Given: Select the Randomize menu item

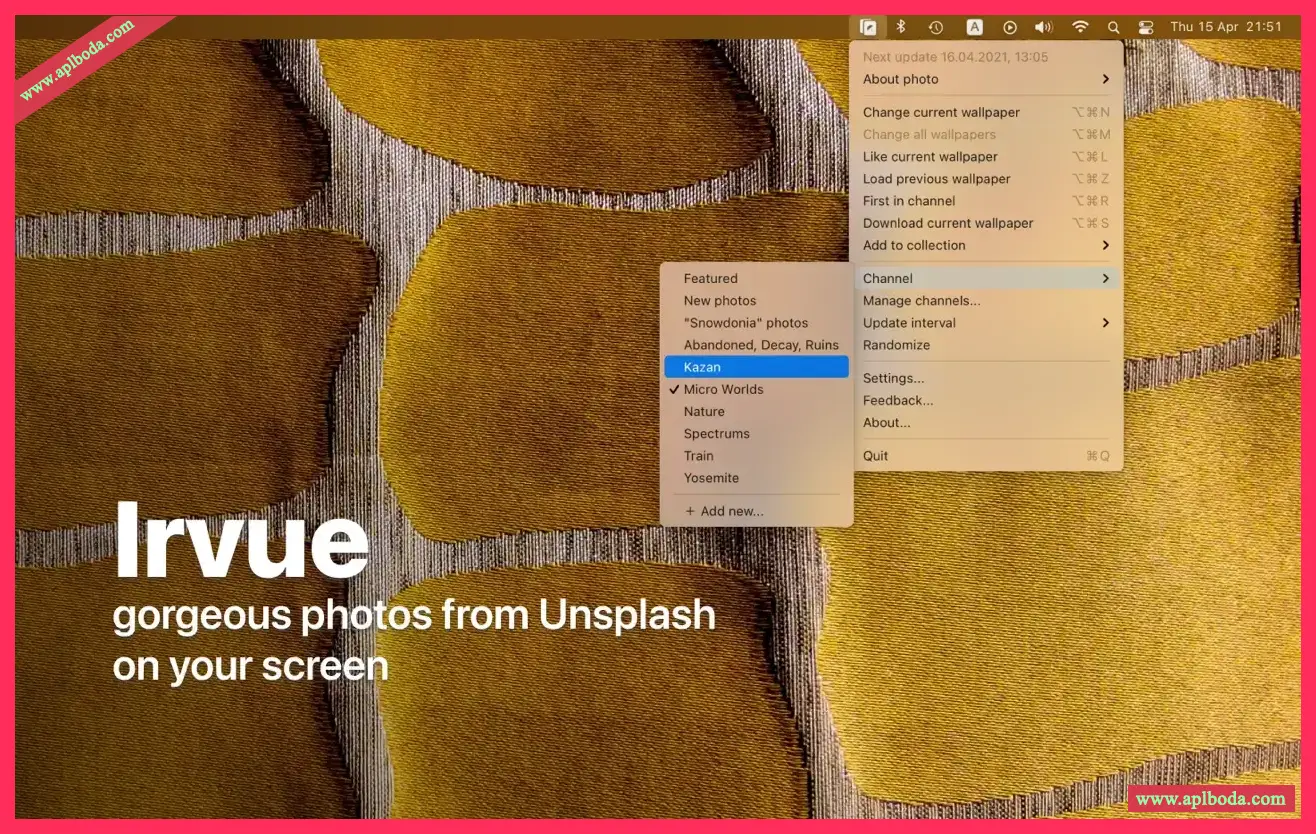Looking at the screenshot, I should click(x=986, y=345).
